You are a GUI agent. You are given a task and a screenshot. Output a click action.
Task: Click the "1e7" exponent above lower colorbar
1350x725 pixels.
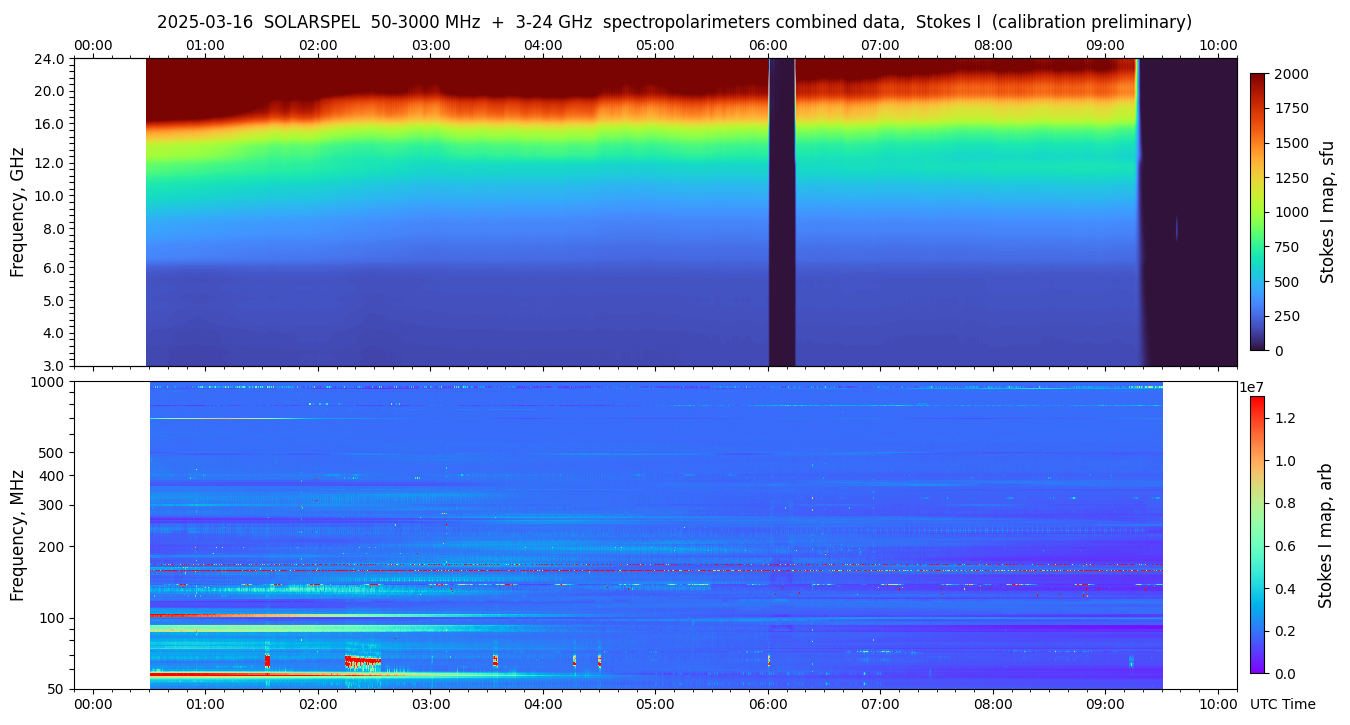click(1253, 387)
